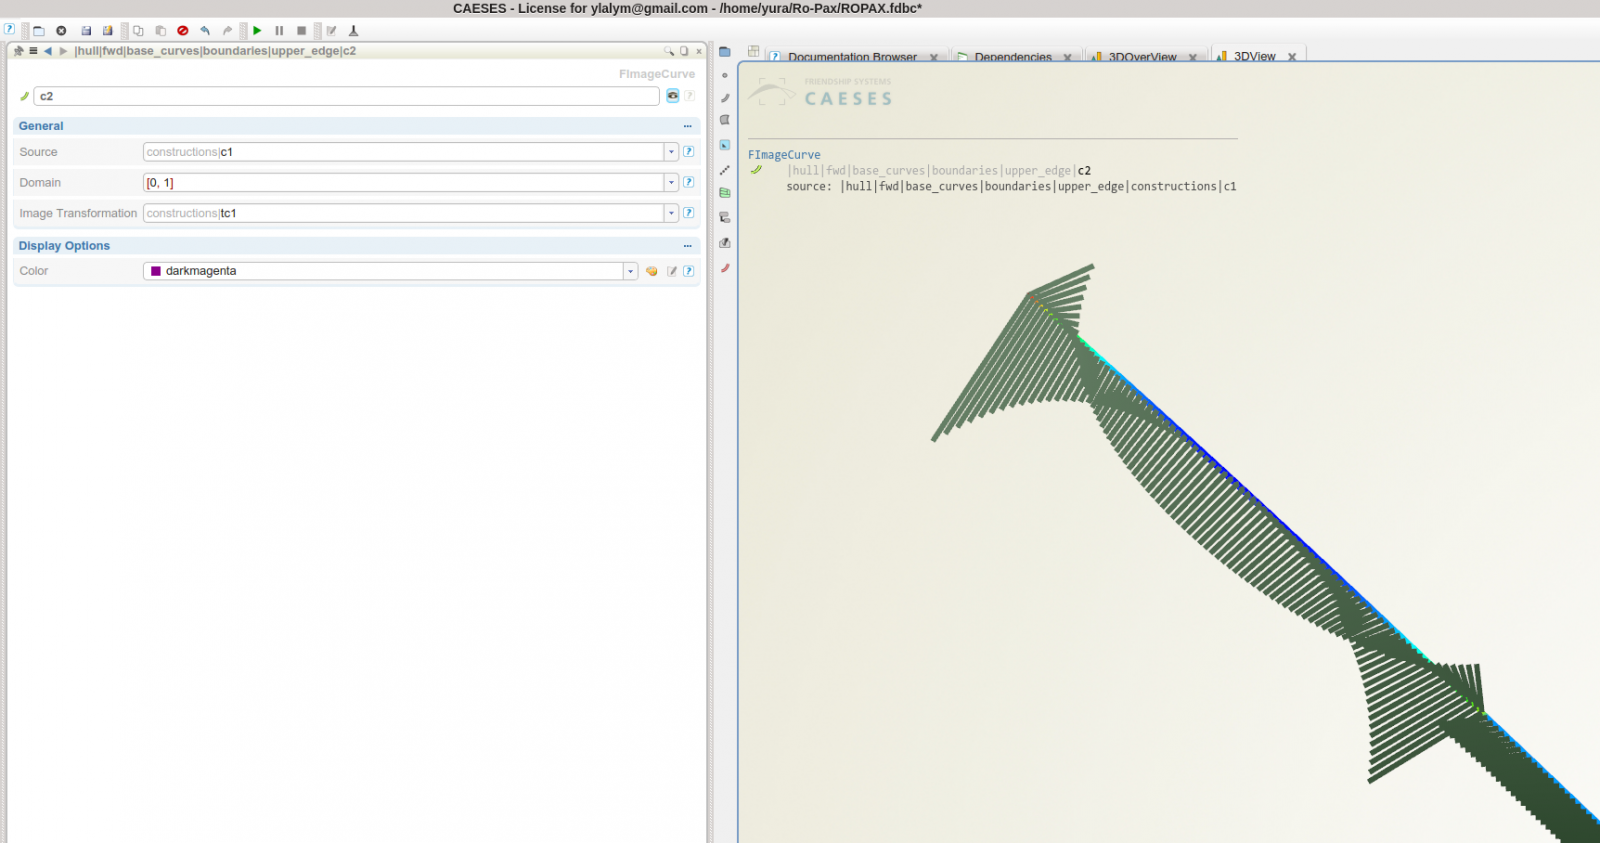Select the curve creation tool icon
The width and height of the screenshot is (1600, 843).
725,98
